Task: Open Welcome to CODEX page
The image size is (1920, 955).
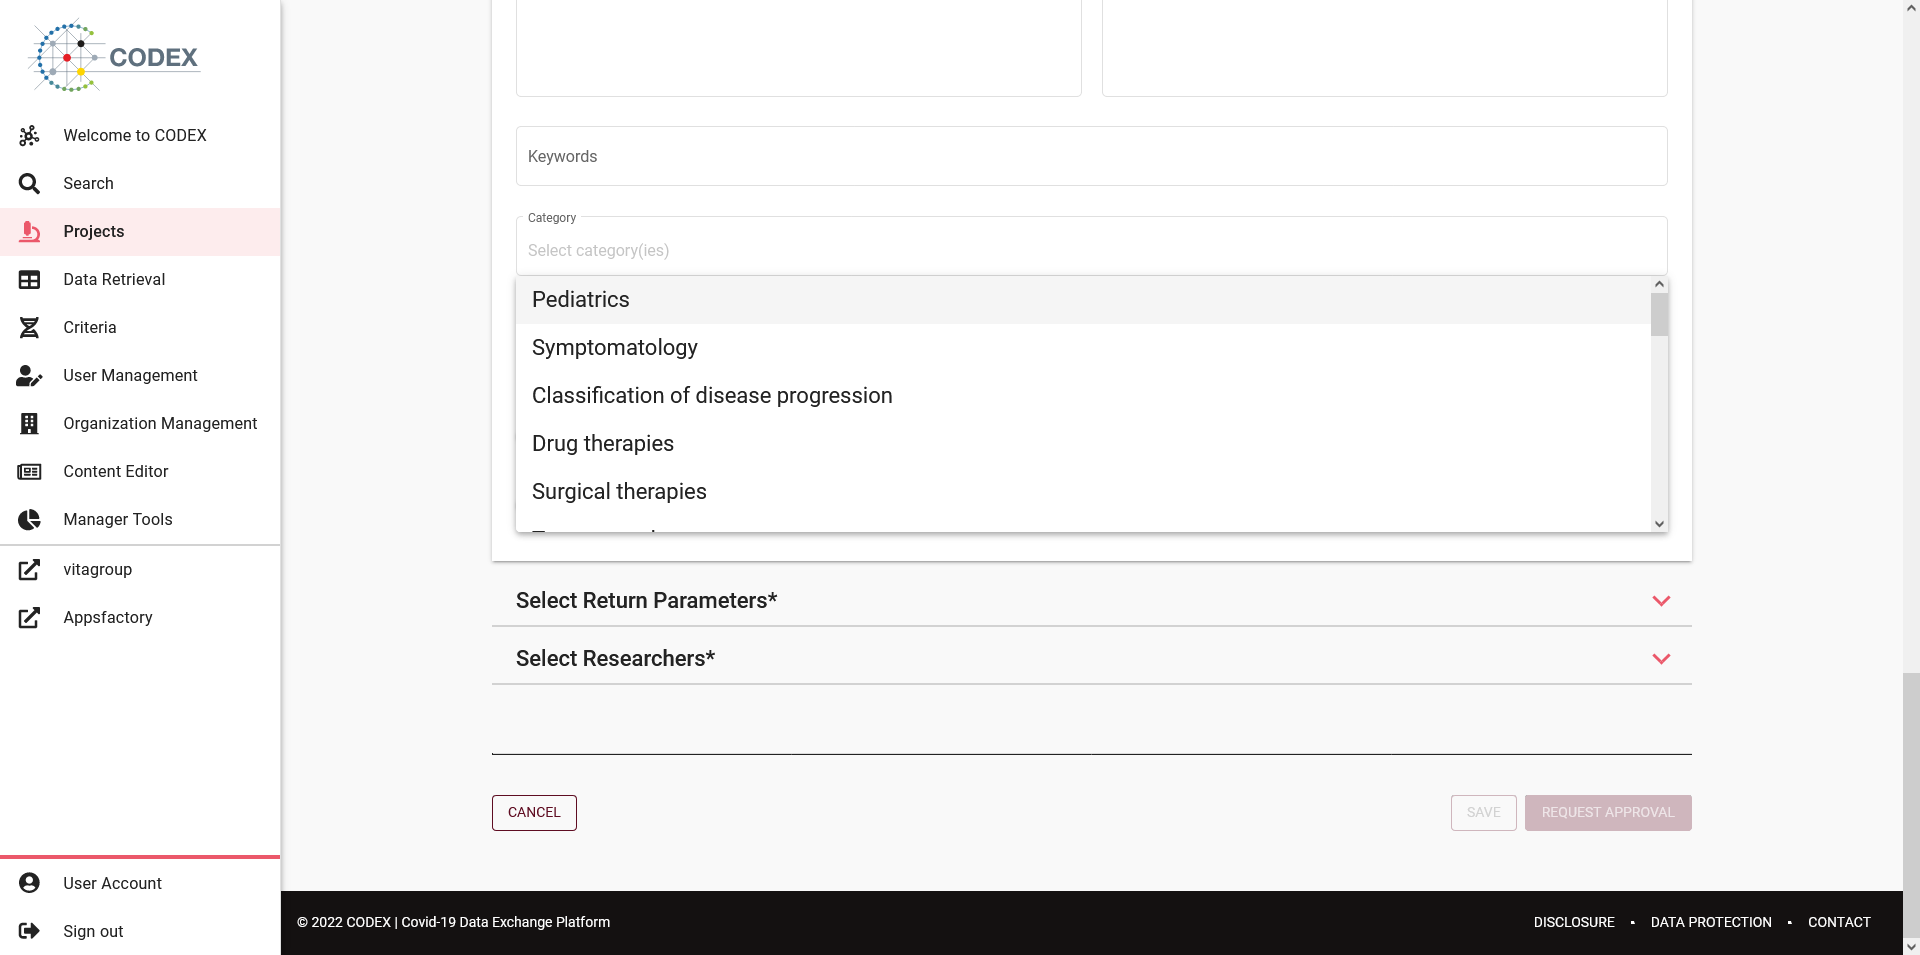Action: click(135, 135)
